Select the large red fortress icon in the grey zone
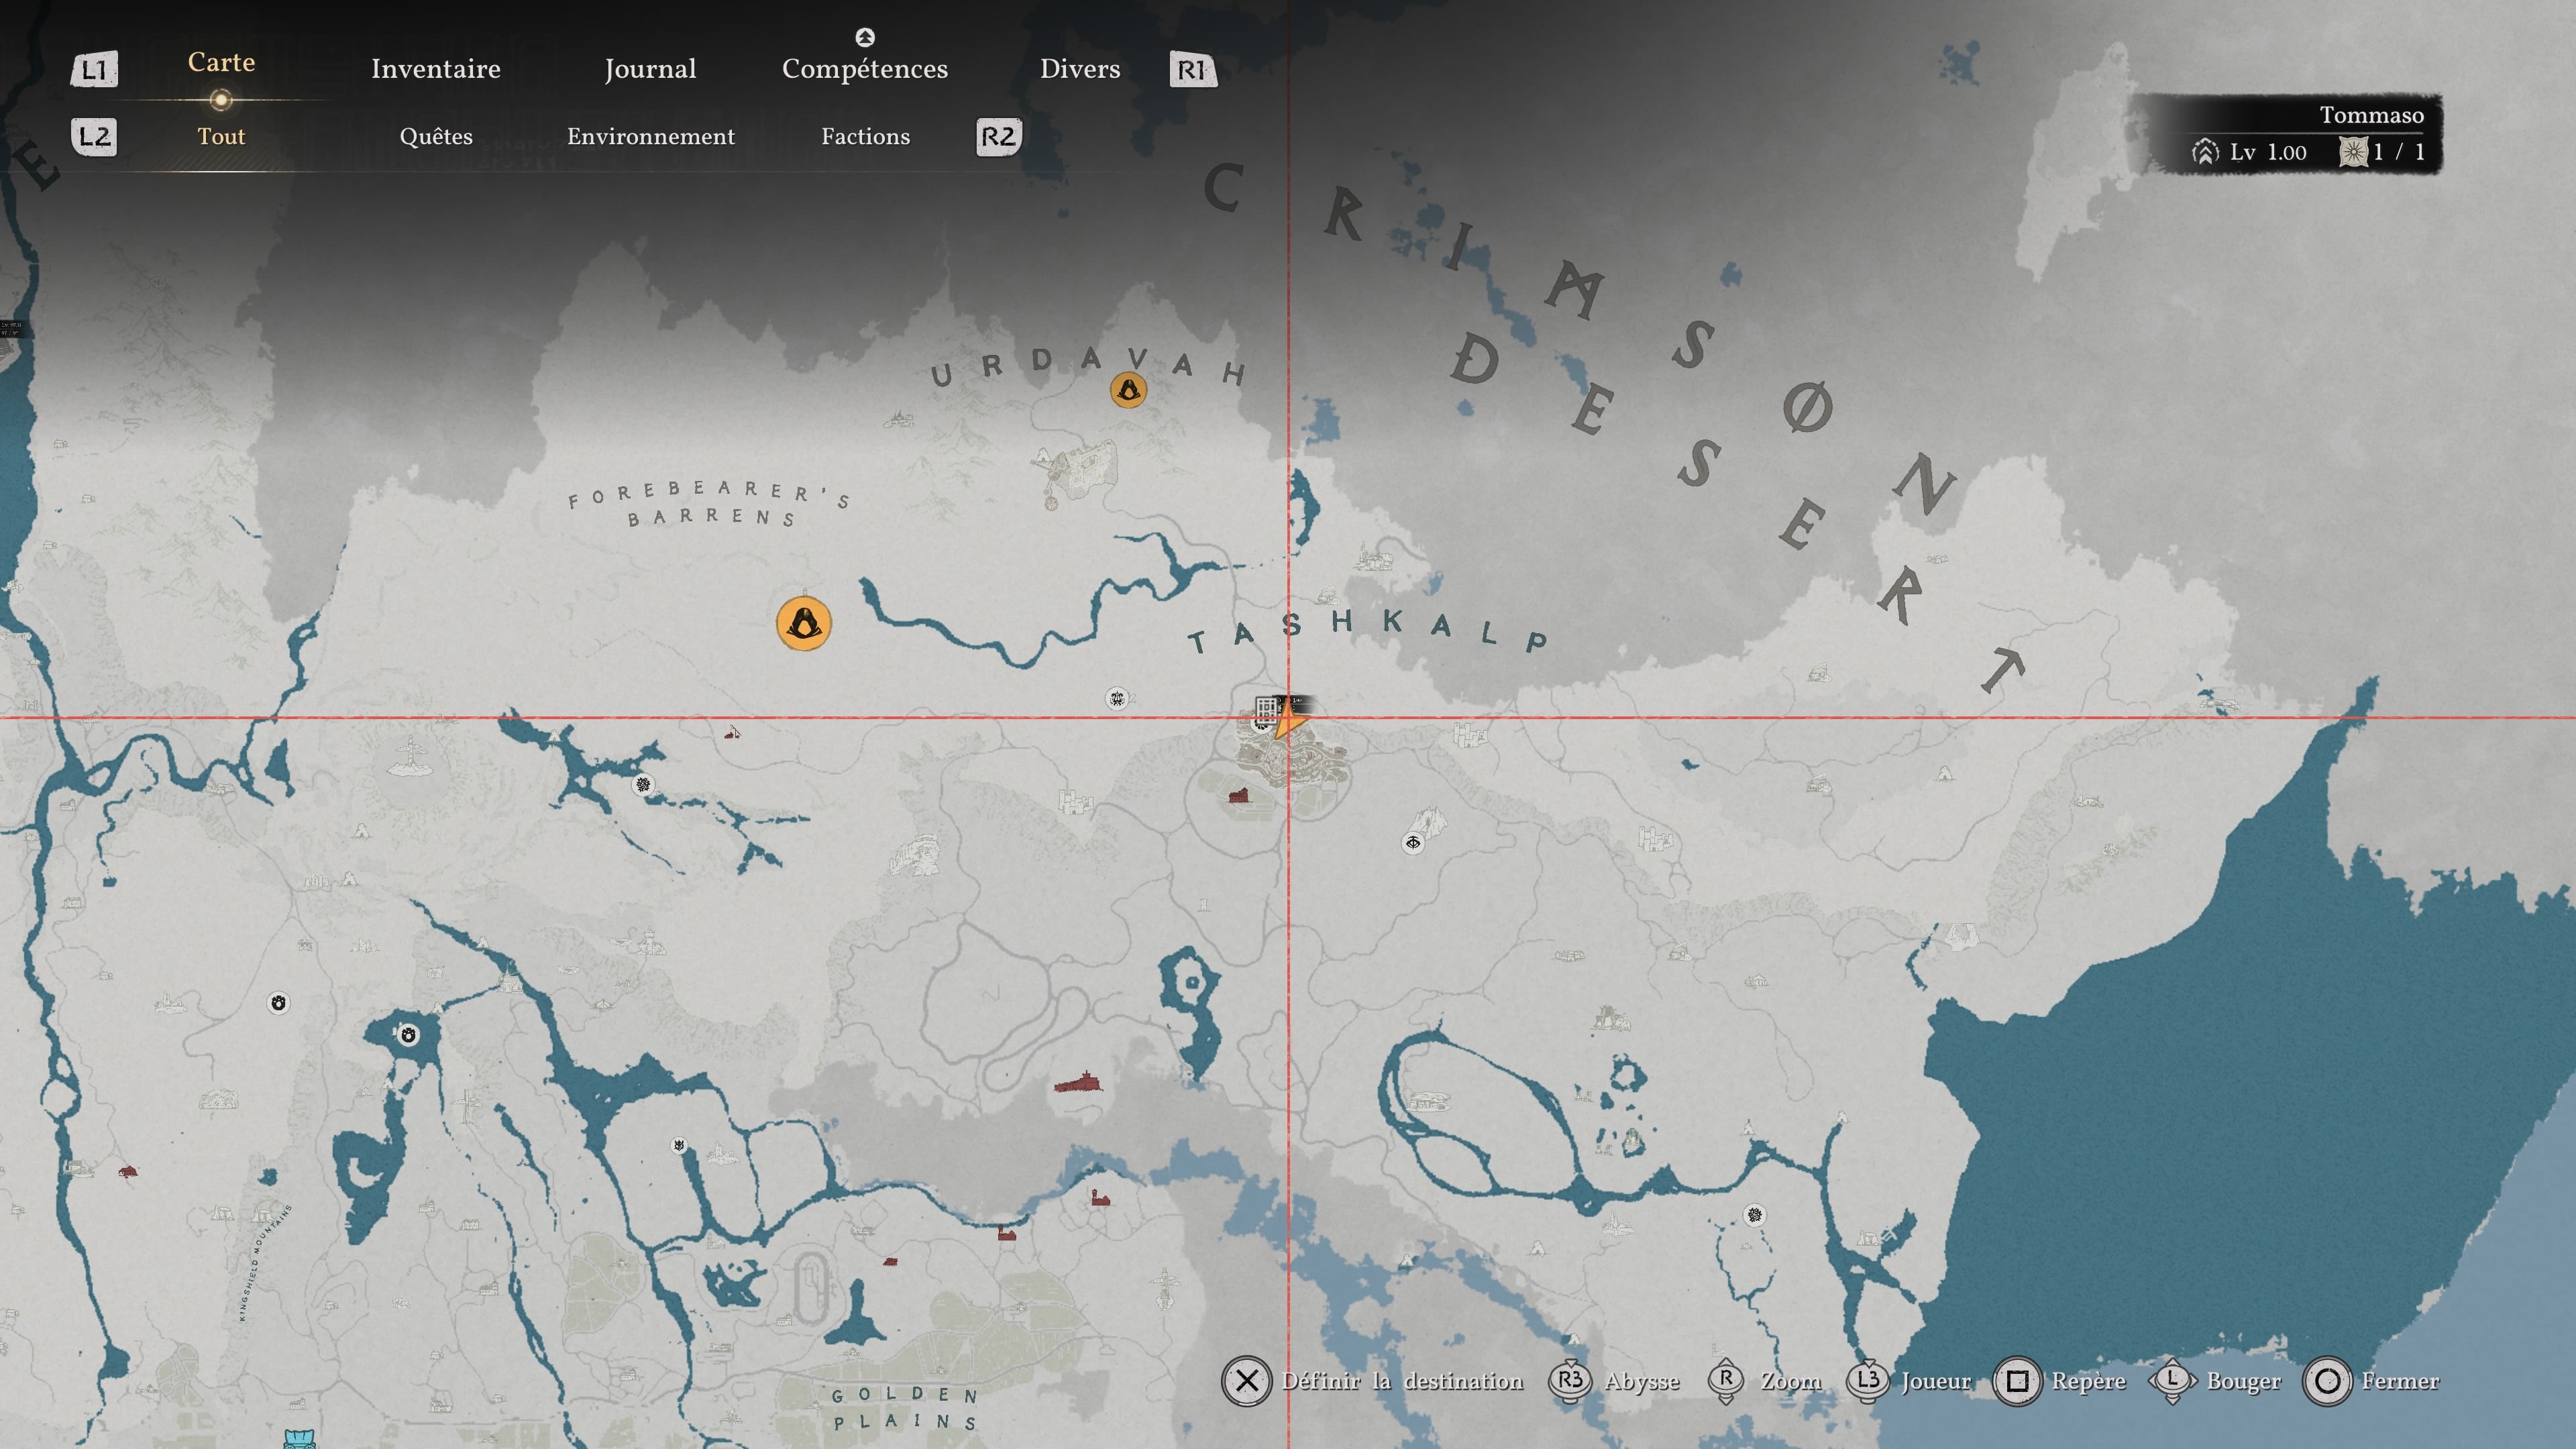The height and width of the screenshot is (1449, 2576). [x=1078, y=1083]
